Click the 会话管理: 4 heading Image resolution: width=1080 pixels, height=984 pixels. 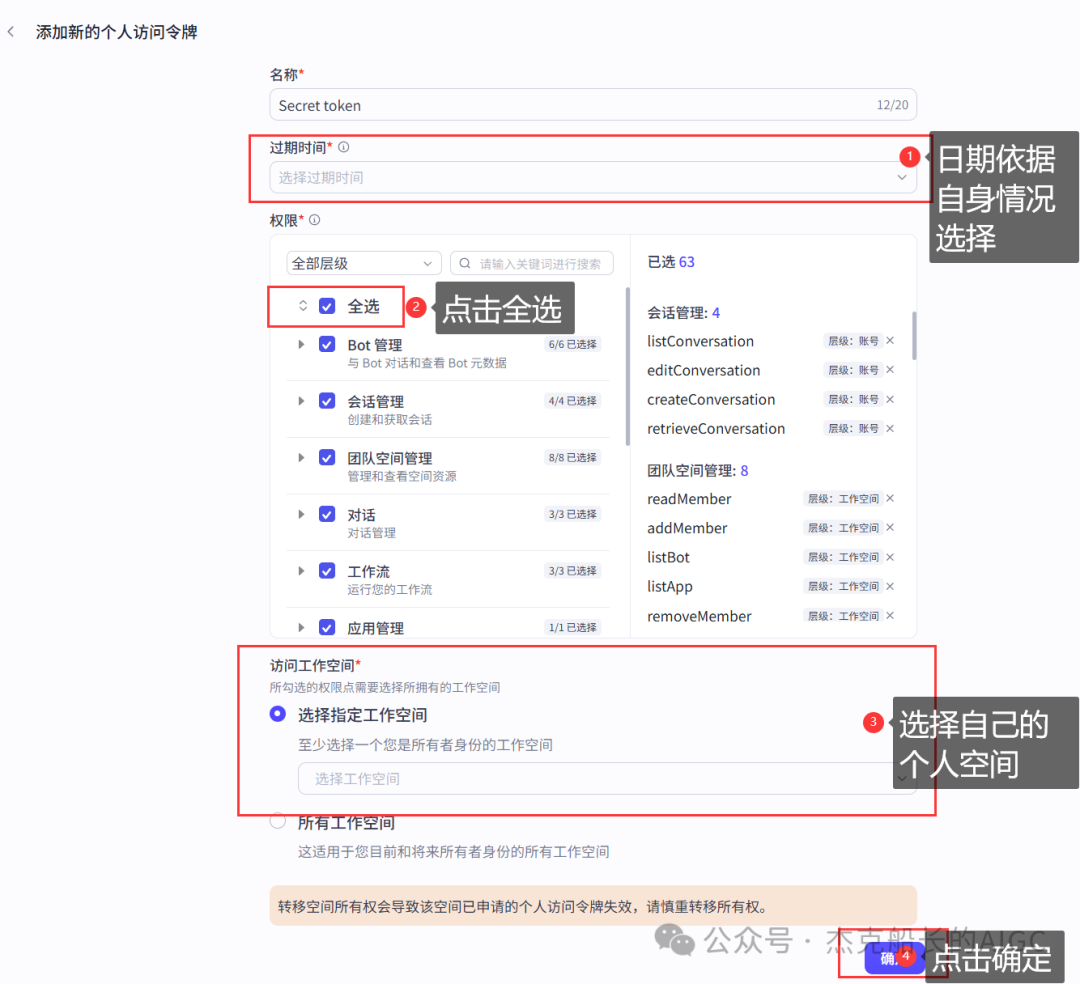[x=683, y=313]
